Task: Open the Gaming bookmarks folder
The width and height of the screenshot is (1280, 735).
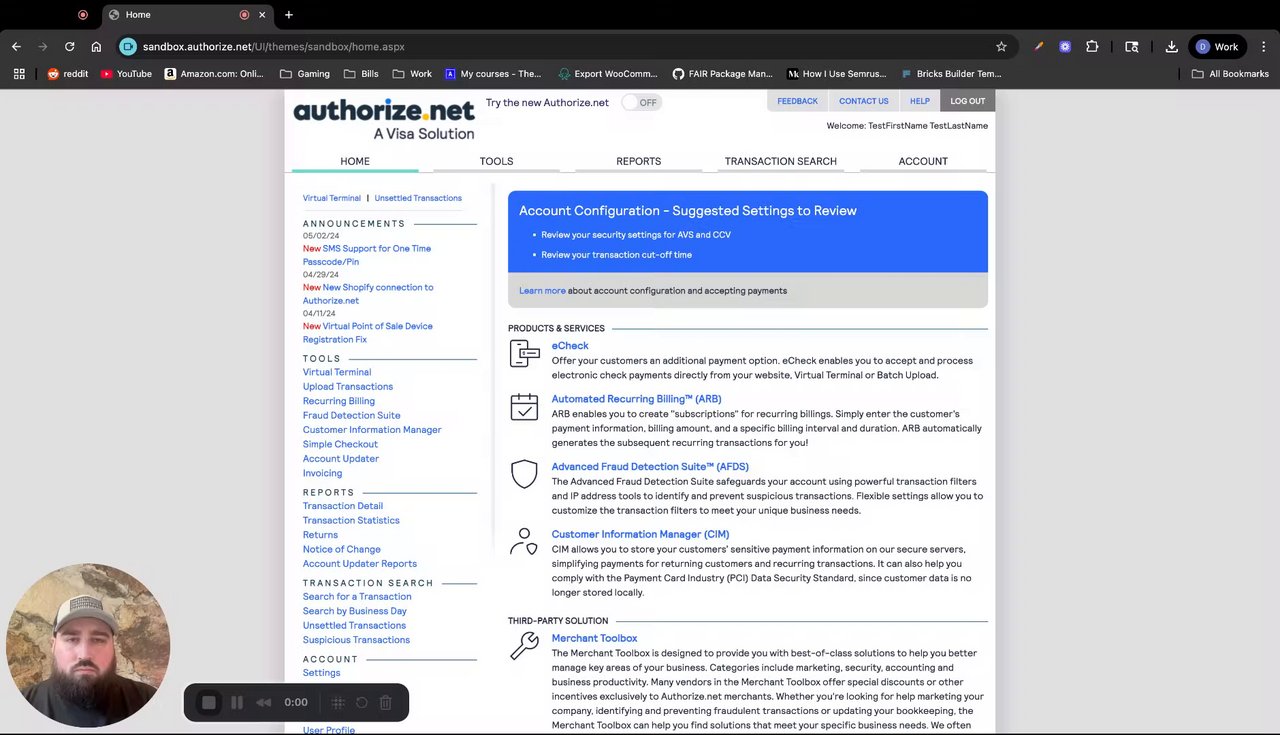Action: coord(305,74)
